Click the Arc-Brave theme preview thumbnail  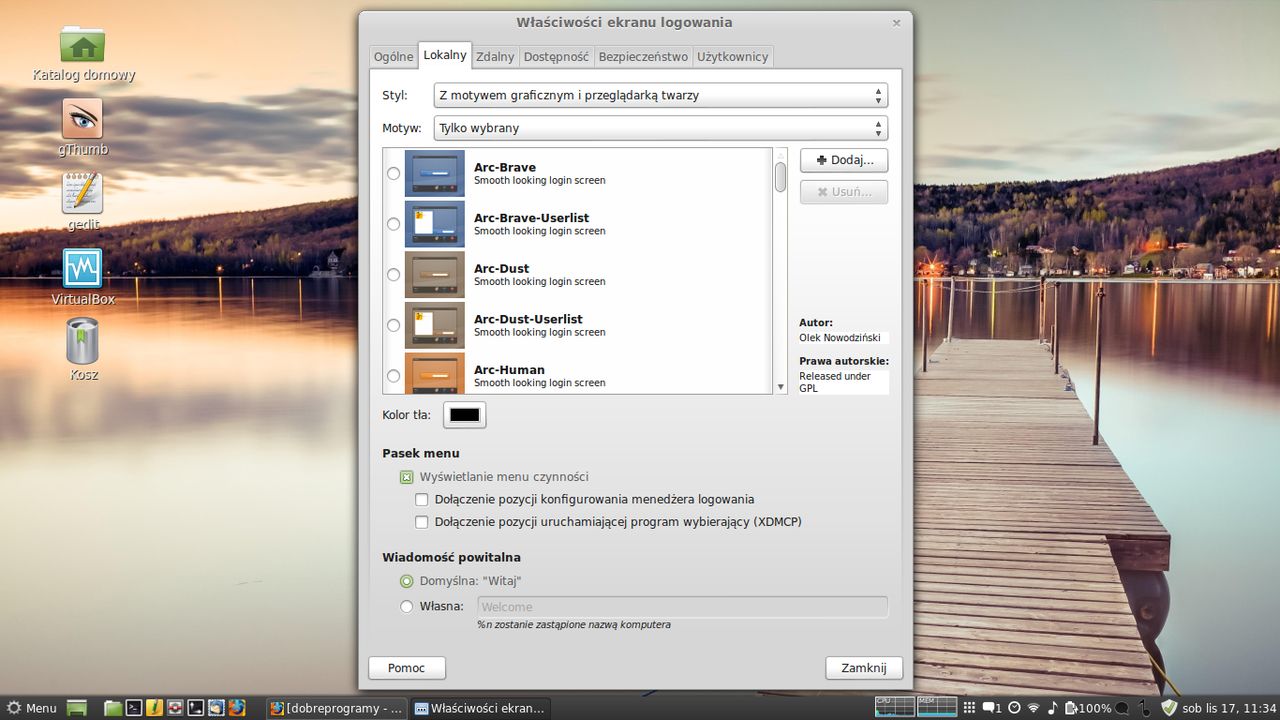click(x=434, y=173)
